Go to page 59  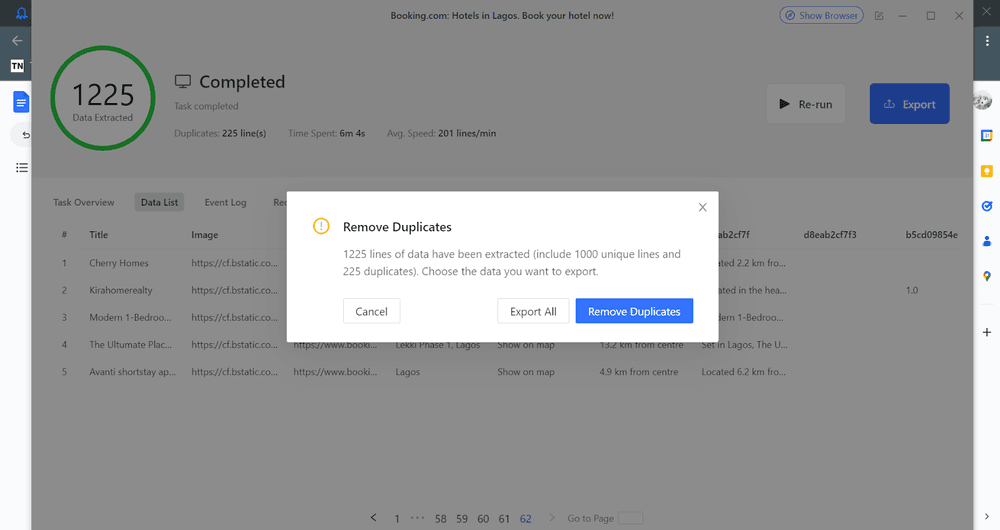pyautogui.click(x=462, y=519)
